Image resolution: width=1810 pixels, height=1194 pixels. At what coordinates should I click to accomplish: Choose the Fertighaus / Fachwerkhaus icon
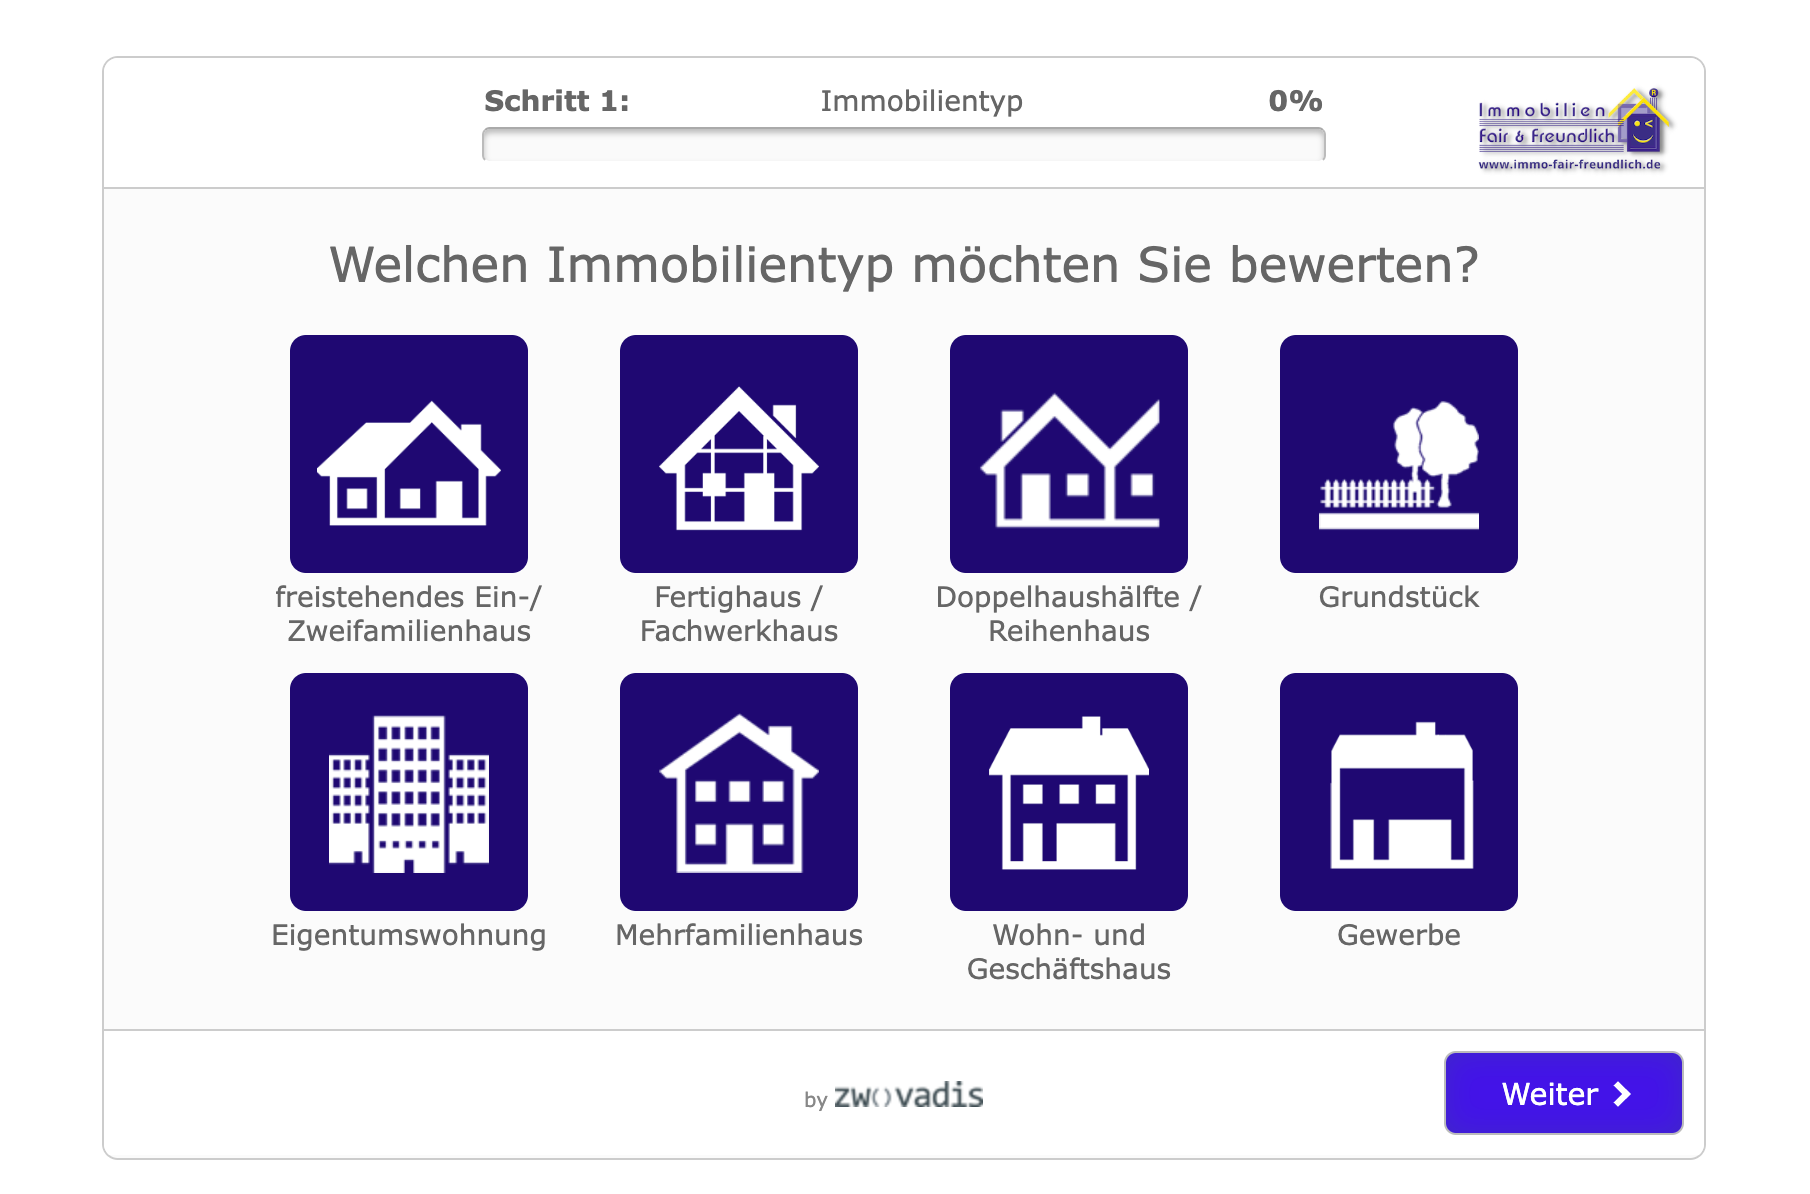[739, 454]
